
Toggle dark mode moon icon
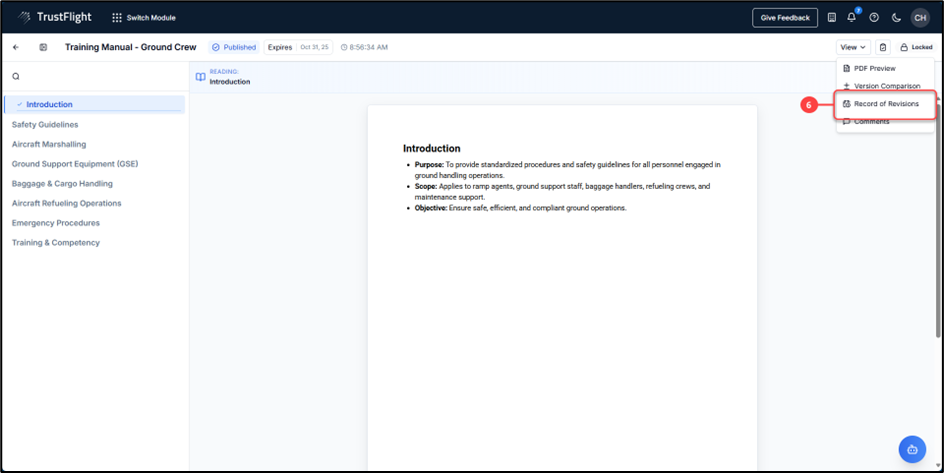click(x=896, y=17)
